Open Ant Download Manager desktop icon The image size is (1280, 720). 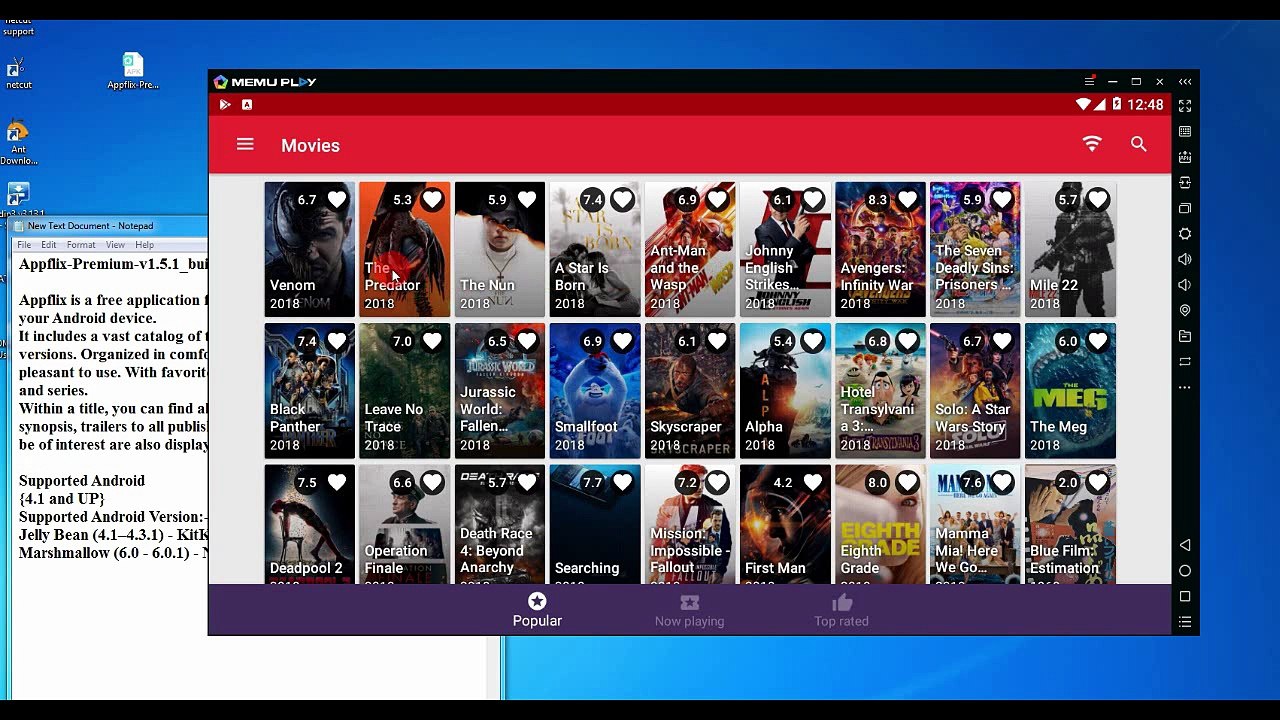tap(18, 143)
